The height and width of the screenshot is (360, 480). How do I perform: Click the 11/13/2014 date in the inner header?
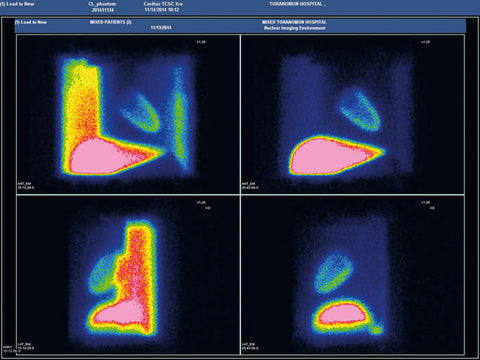tap(161, 28)
